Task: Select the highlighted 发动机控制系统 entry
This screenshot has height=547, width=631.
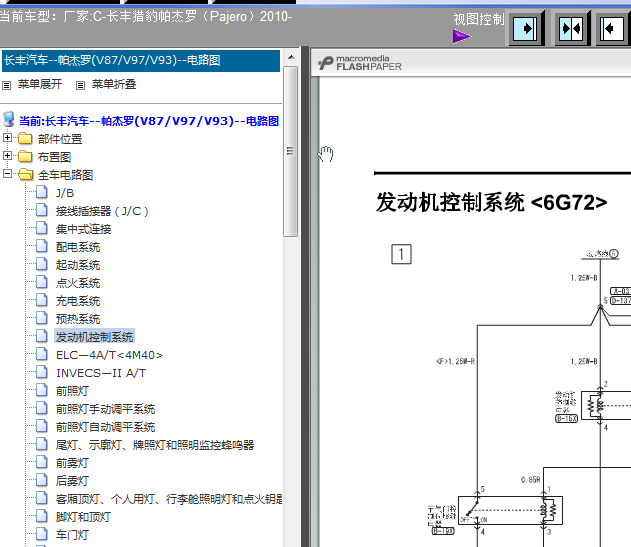Action: [95, 337]
